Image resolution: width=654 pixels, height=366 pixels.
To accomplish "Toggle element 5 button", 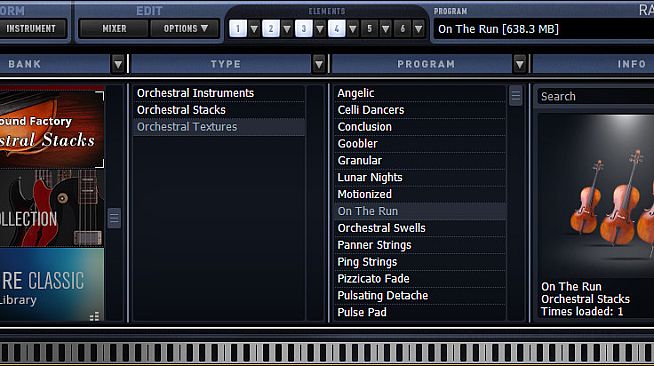I will [370, 29].
